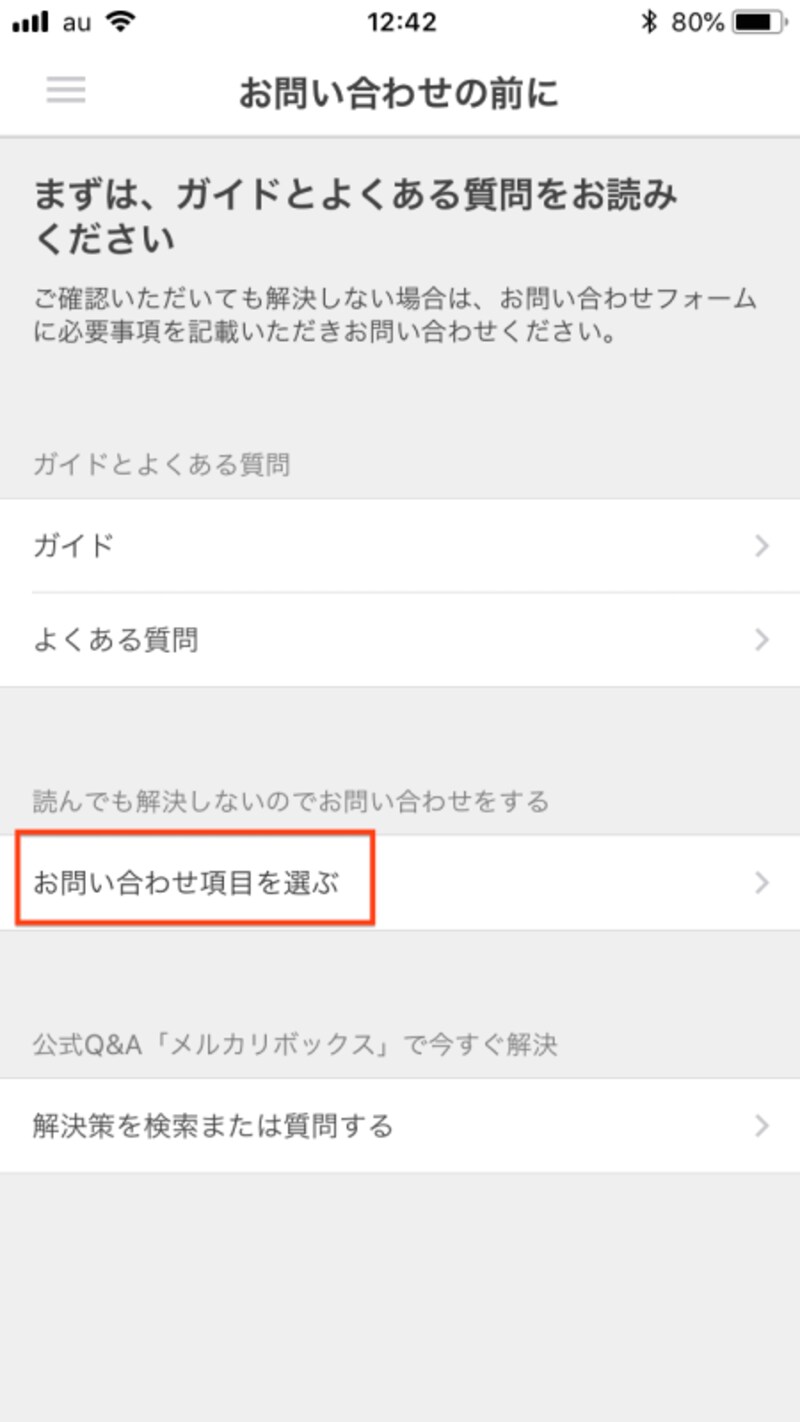
Task: Expand the お問い合わせ項目を選ぶ chevron
Action: [762, 882]
